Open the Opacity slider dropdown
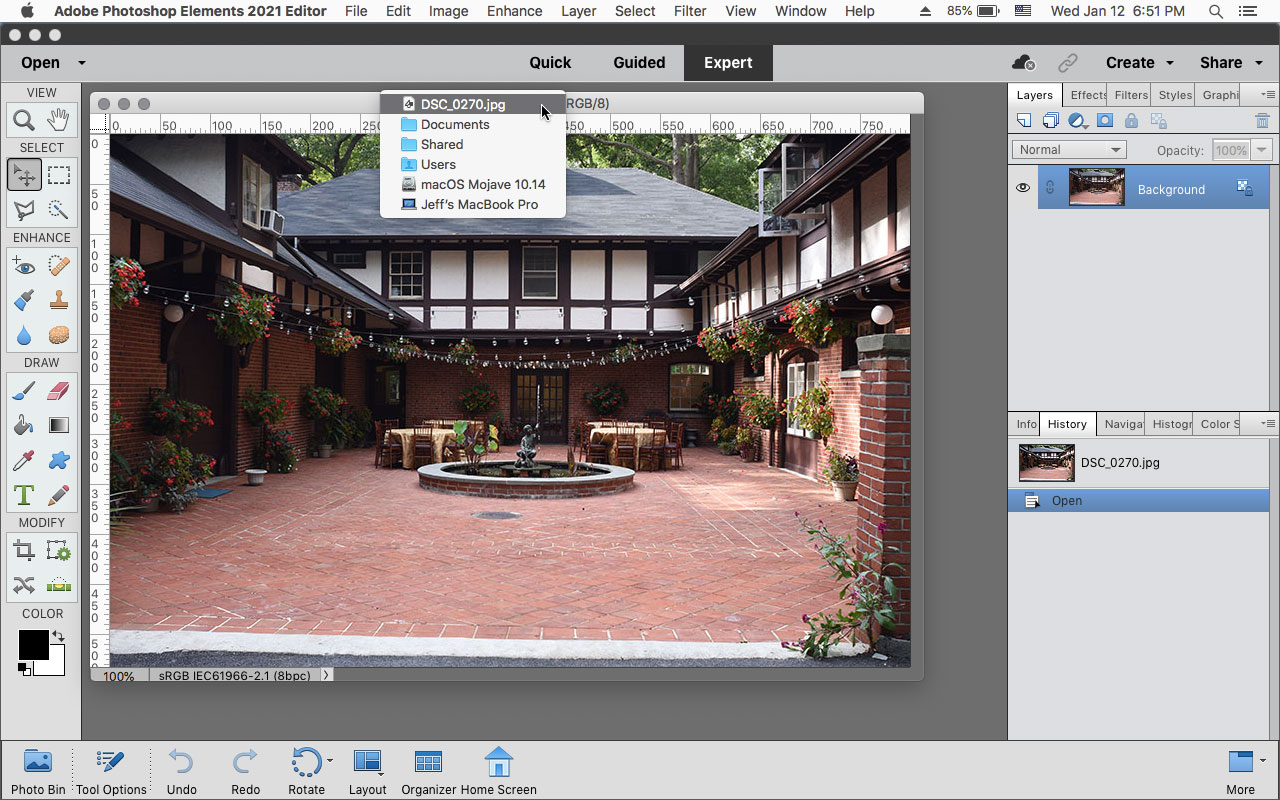 pos(1262,149)
